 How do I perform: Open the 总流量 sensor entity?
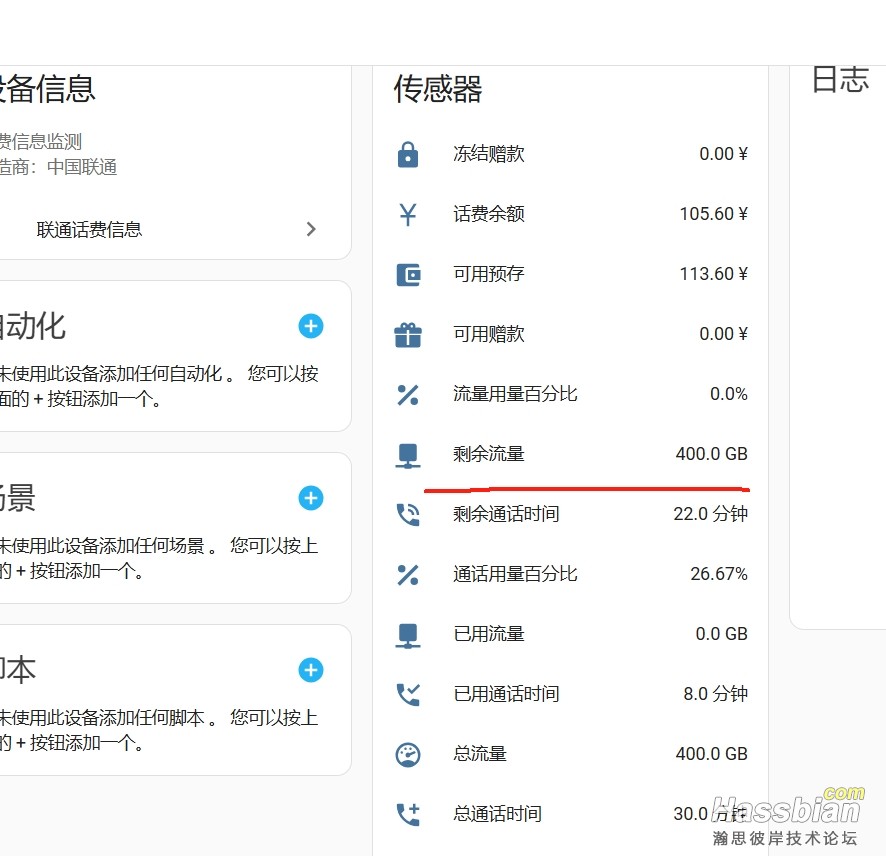(571, 754)
